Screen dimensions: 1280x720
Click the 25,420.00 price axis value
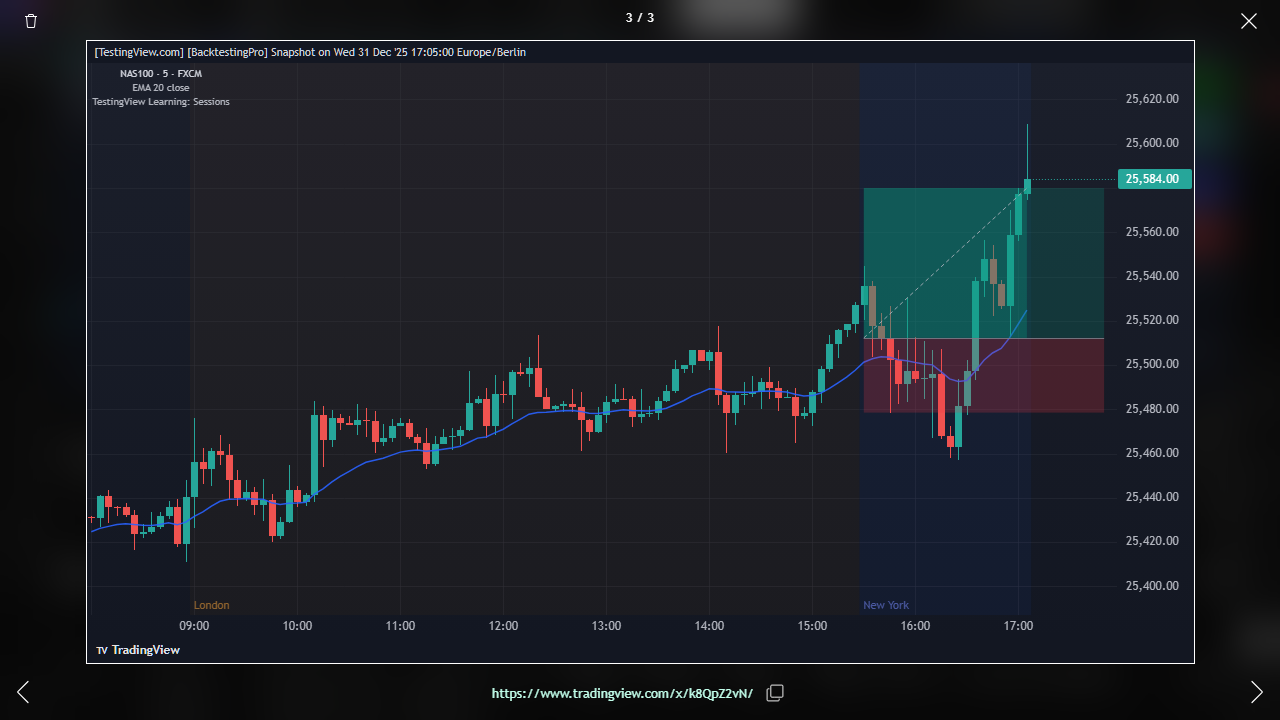point(1152,541)
